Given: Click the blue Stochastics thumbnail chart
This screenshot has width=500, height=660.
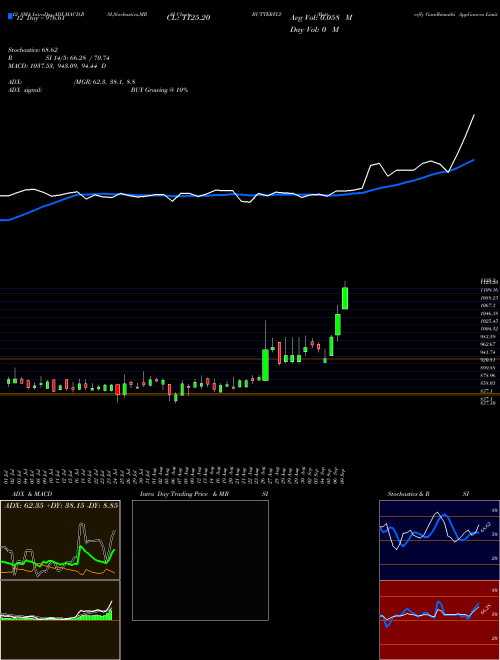Looking at the screenshot, I should [439, 540].
